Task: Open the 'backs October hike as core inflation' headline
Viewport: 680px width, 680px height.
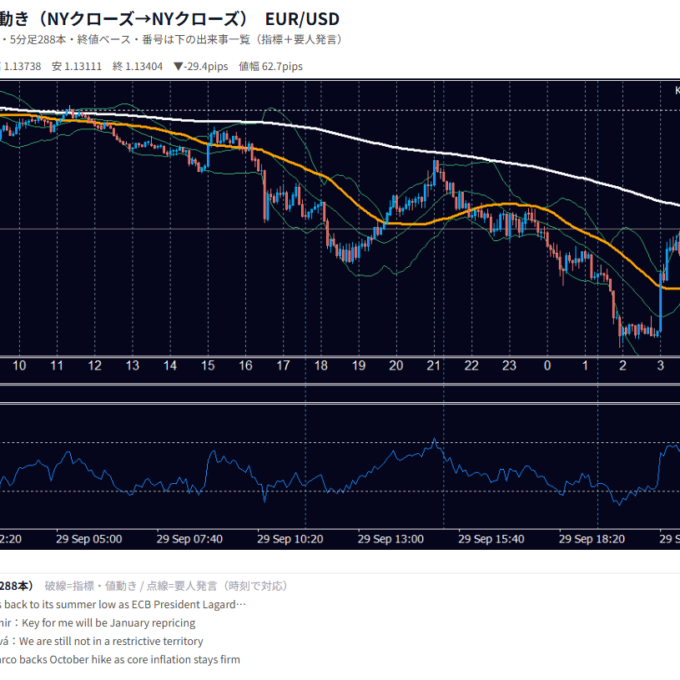Action: pos(120,660)
